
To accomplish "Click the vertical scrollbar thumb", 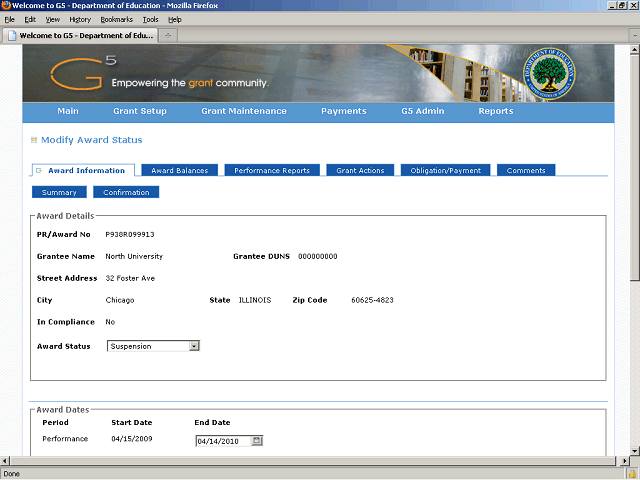I will point(635,168).
